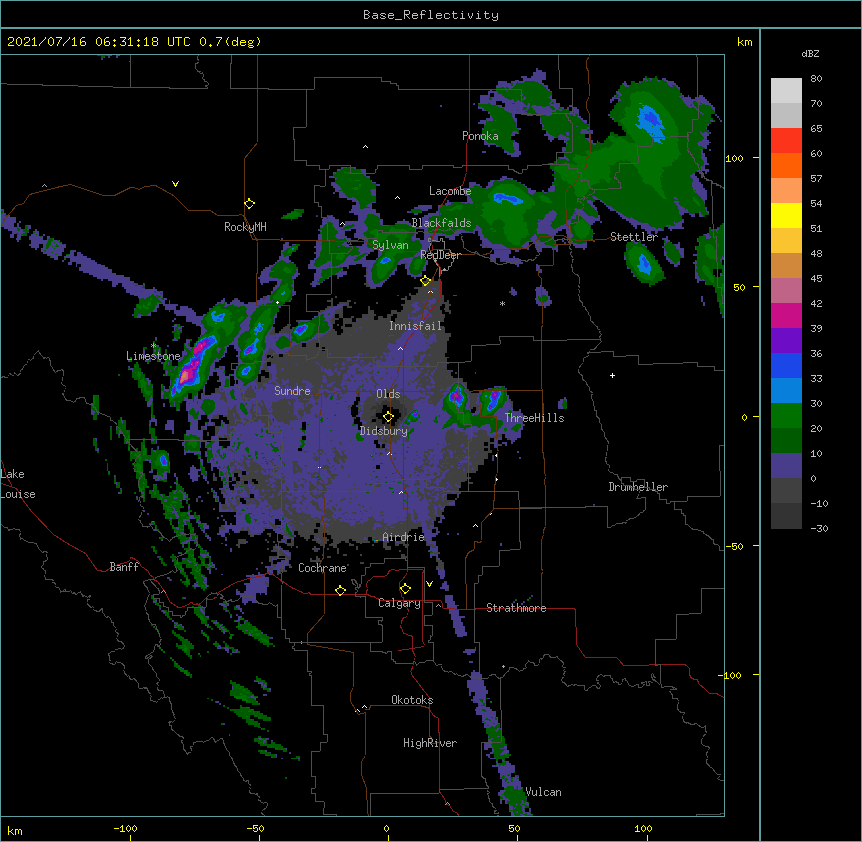Viewport: 862px width, 842px height.
Task: Click the Drumheller label
Action: 638,487
